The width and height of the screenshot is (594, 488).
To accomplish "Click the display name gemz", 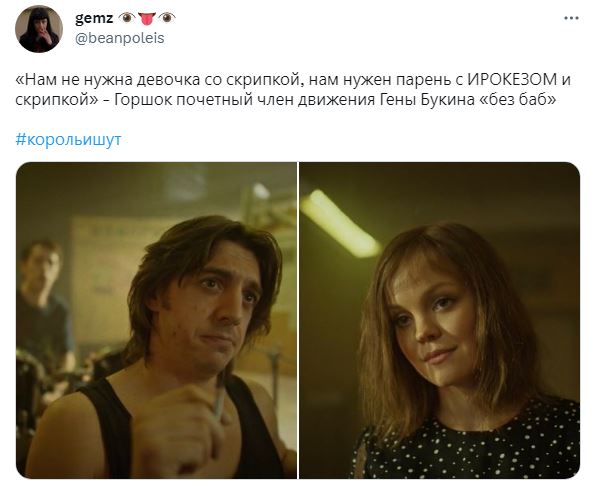I will [x=94, y=18].
